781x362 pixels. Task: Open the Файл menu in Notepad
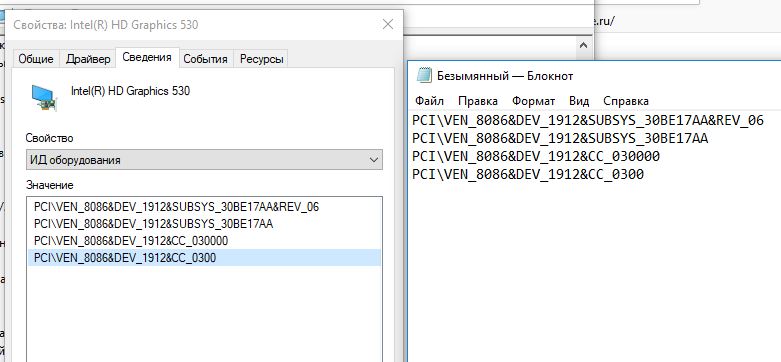(x=429, y=101)
